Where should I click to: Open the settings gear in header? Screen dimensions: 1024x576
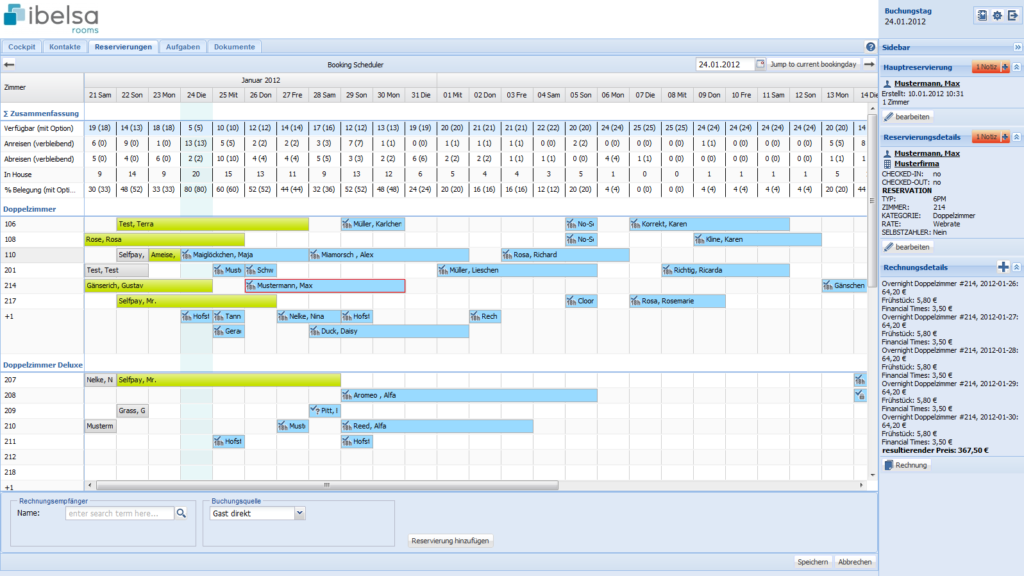pos(997,16)
